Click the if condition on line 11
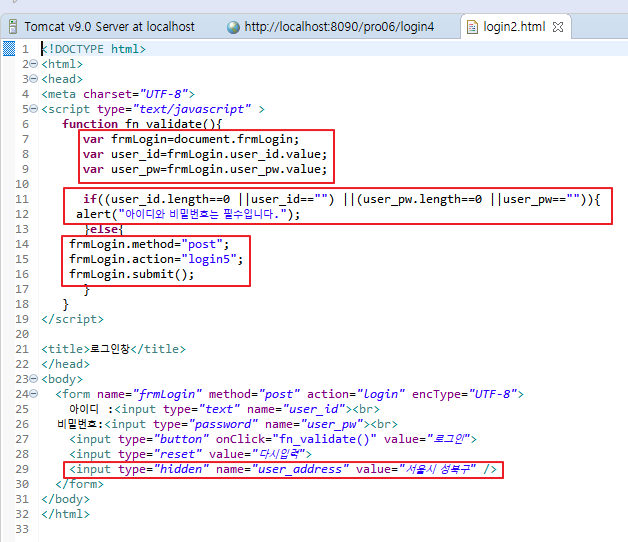Image resolution: width=628 pixels, height=542 pixels. point(342,199)
